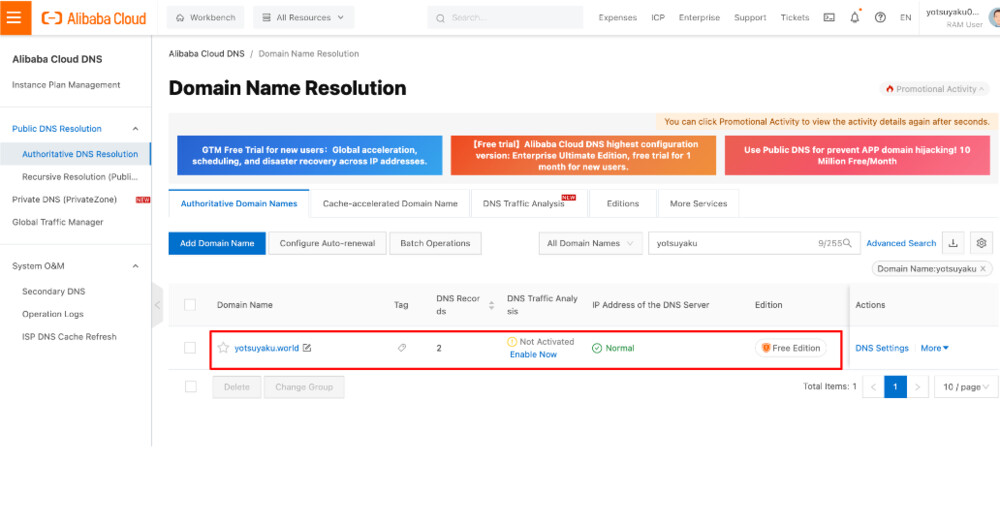Image resolution: width=1000 pixels, height=524 pixels.
Task: Expand the More actions menu
Action: (x=934, y=348)
